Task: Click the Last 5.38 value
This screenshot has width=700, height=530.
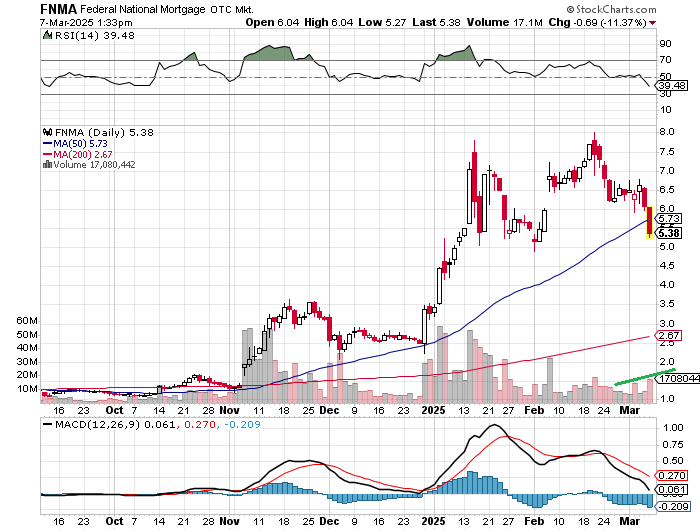Action: tap(436, 22)
